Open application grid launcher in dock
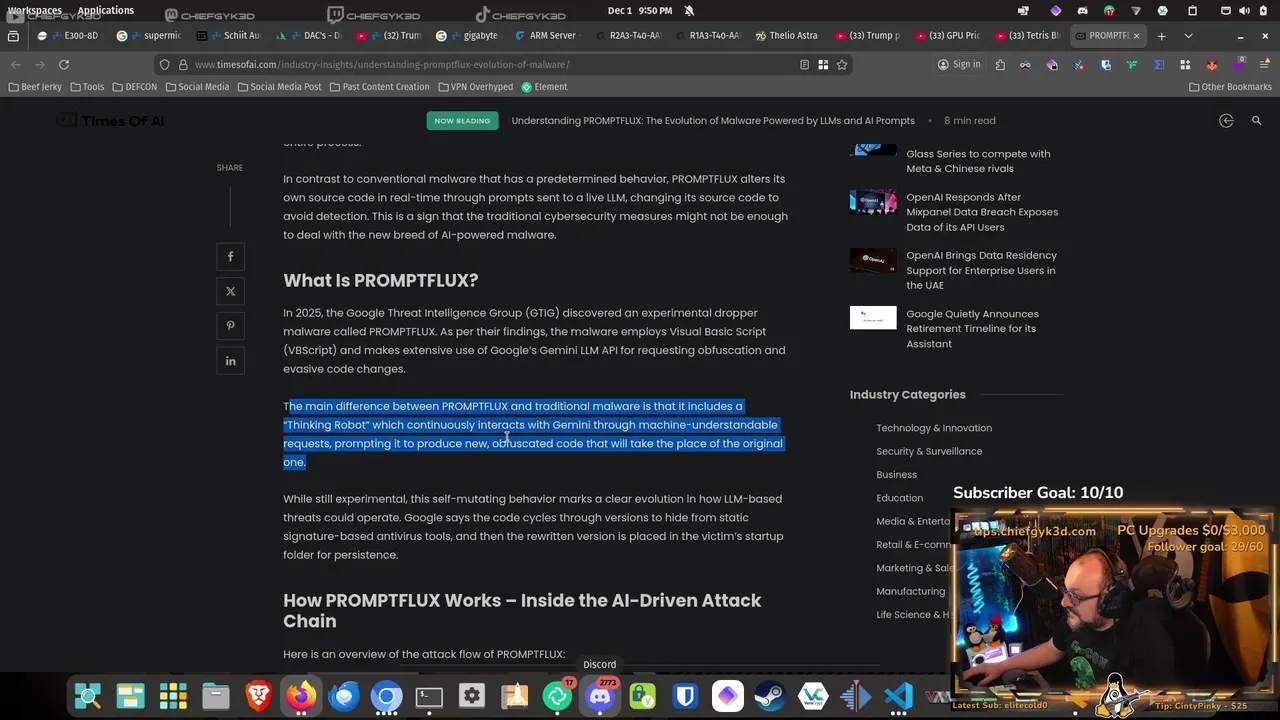The width and height of the screenshot is (1280, 720). [173, 696]
